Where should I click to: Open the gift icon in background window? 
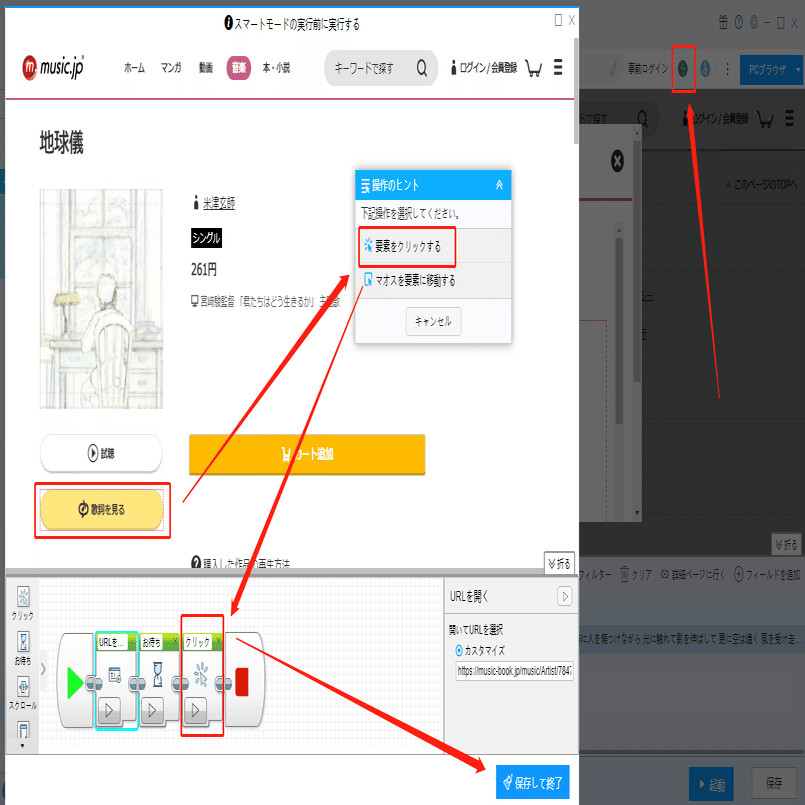(x=723, y=22)
